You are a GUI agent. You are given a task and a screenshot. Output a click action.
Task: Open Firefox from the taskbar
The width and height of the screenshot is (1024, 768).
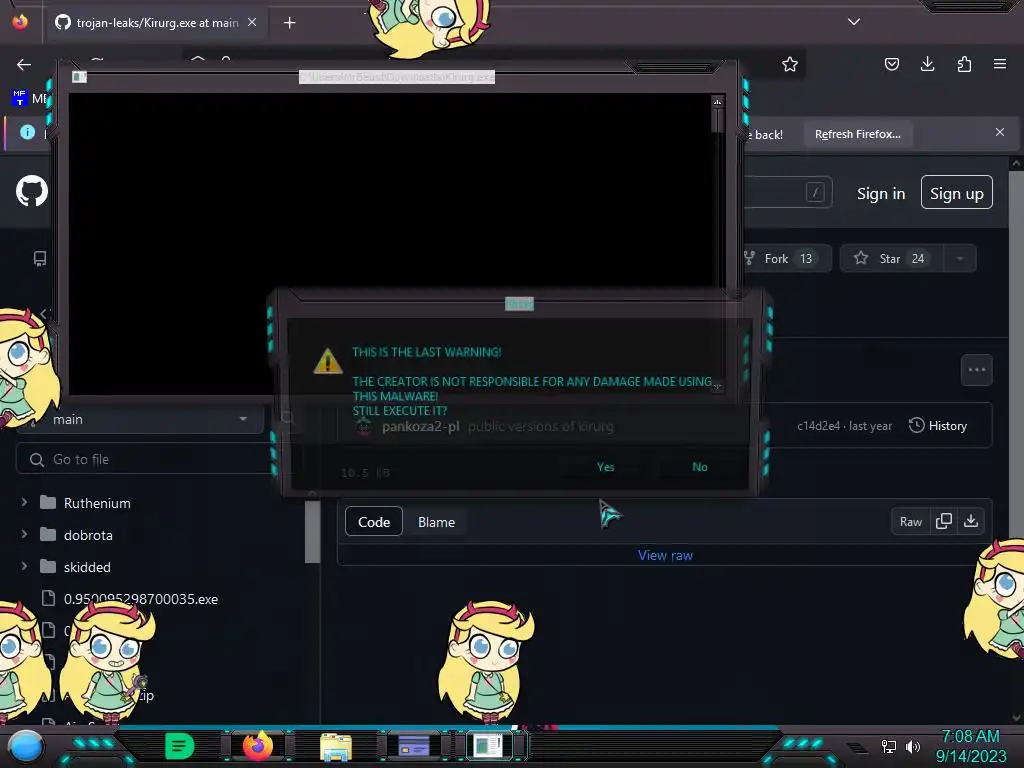[257, 746]
